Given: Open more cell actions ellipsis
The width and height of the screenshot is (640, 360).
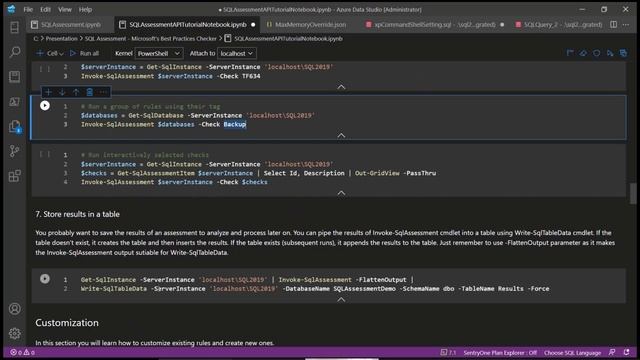Looking at the screenshot, I should tap(103, 92).
